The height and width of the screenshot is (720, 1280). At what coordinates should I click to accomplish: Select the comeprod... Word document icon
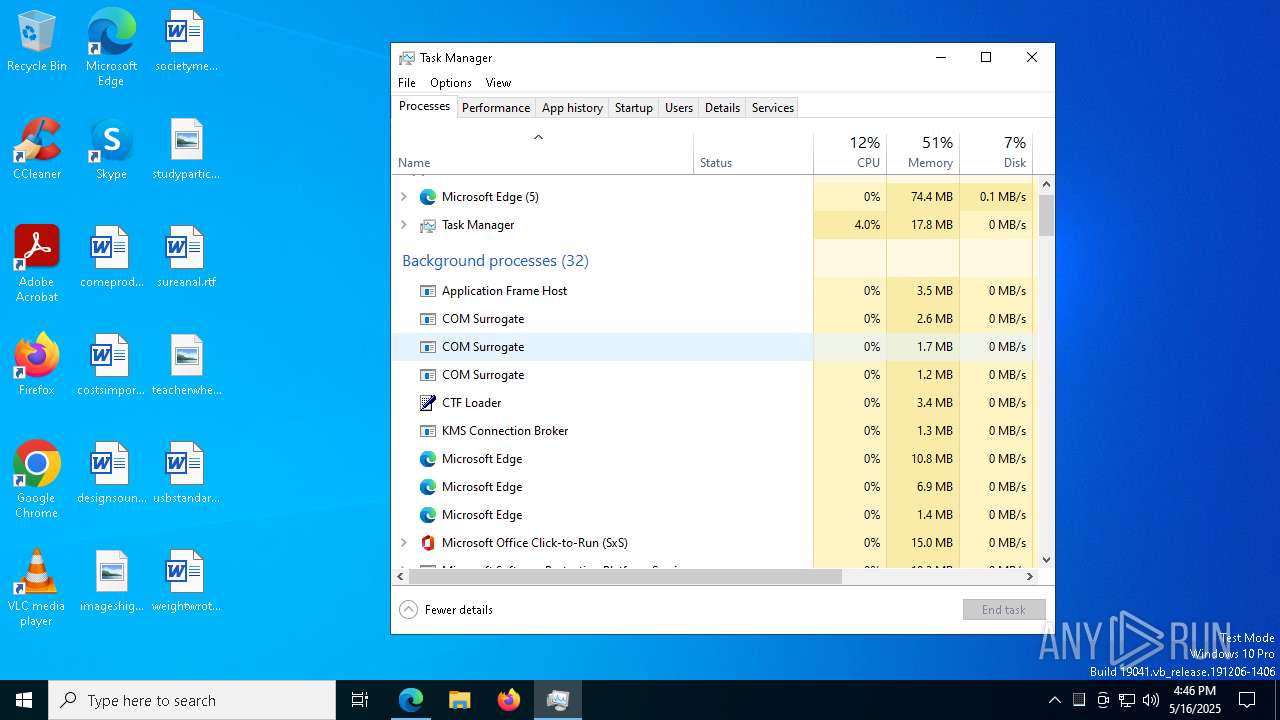click(x=111, y=258)
